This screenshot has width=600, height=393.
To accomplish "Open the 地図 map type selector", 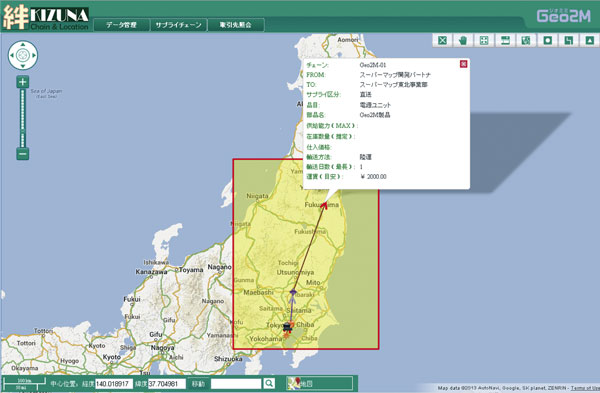I will [x=320, y=383].
